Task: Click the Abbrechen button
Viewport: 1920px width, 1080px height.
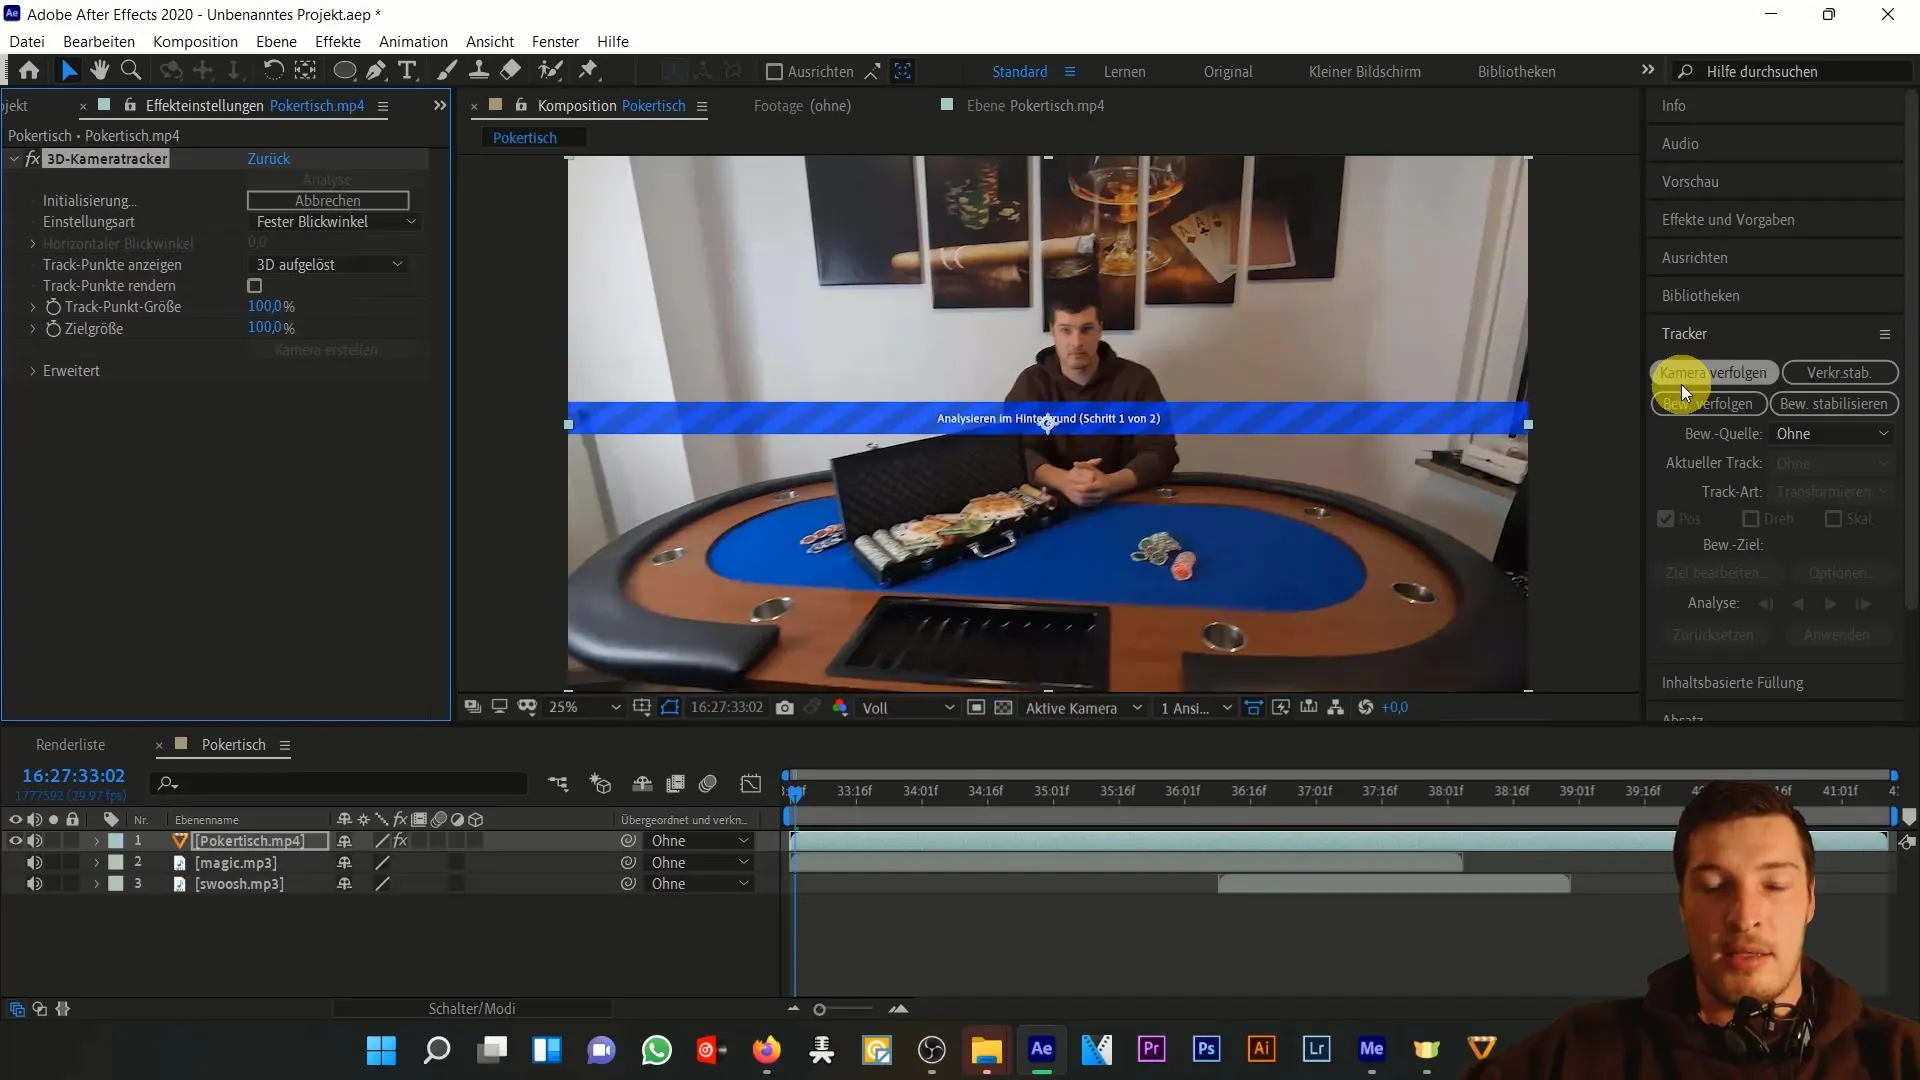Action: click(x=328, y=201)
